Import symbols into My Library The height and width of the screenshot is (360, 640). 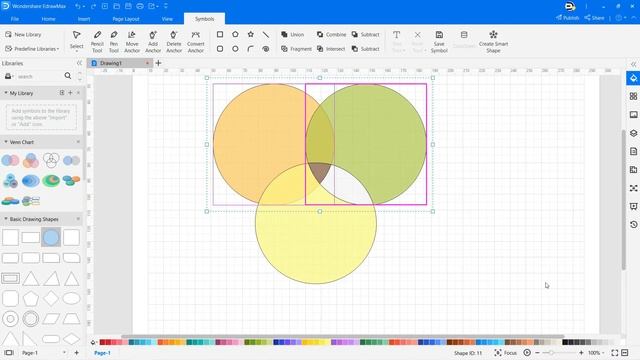click(62, 93)
